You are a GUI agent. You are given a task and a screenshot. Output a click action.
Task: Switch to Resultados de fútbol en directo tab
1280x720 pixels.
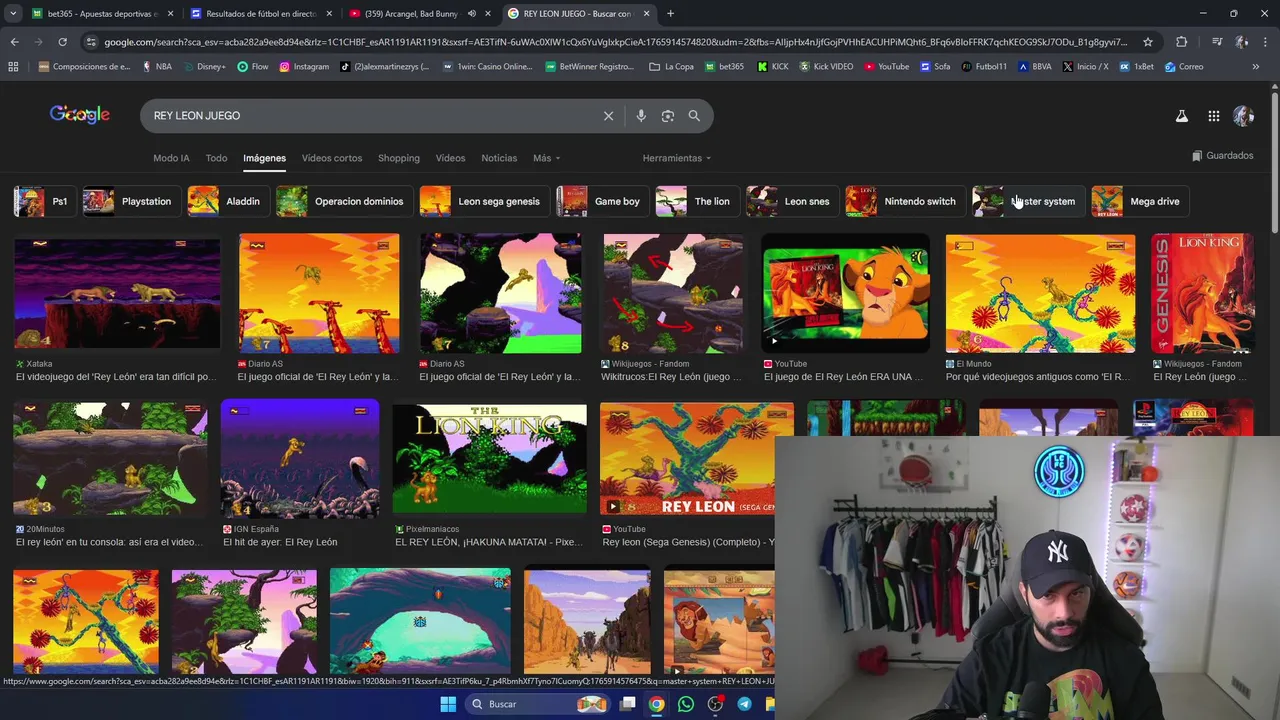point(260,14)
